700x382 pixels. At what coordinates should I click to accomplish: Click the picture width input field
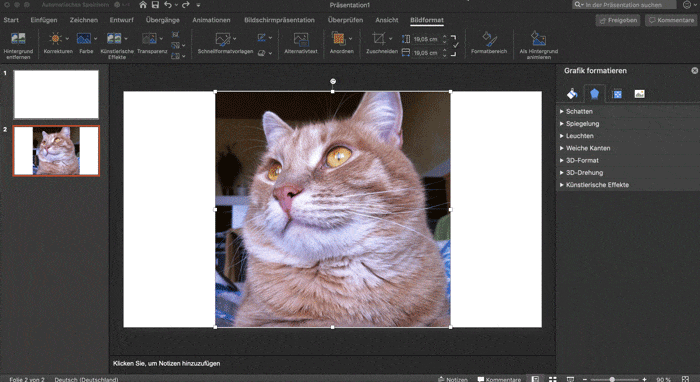[426, 53]
